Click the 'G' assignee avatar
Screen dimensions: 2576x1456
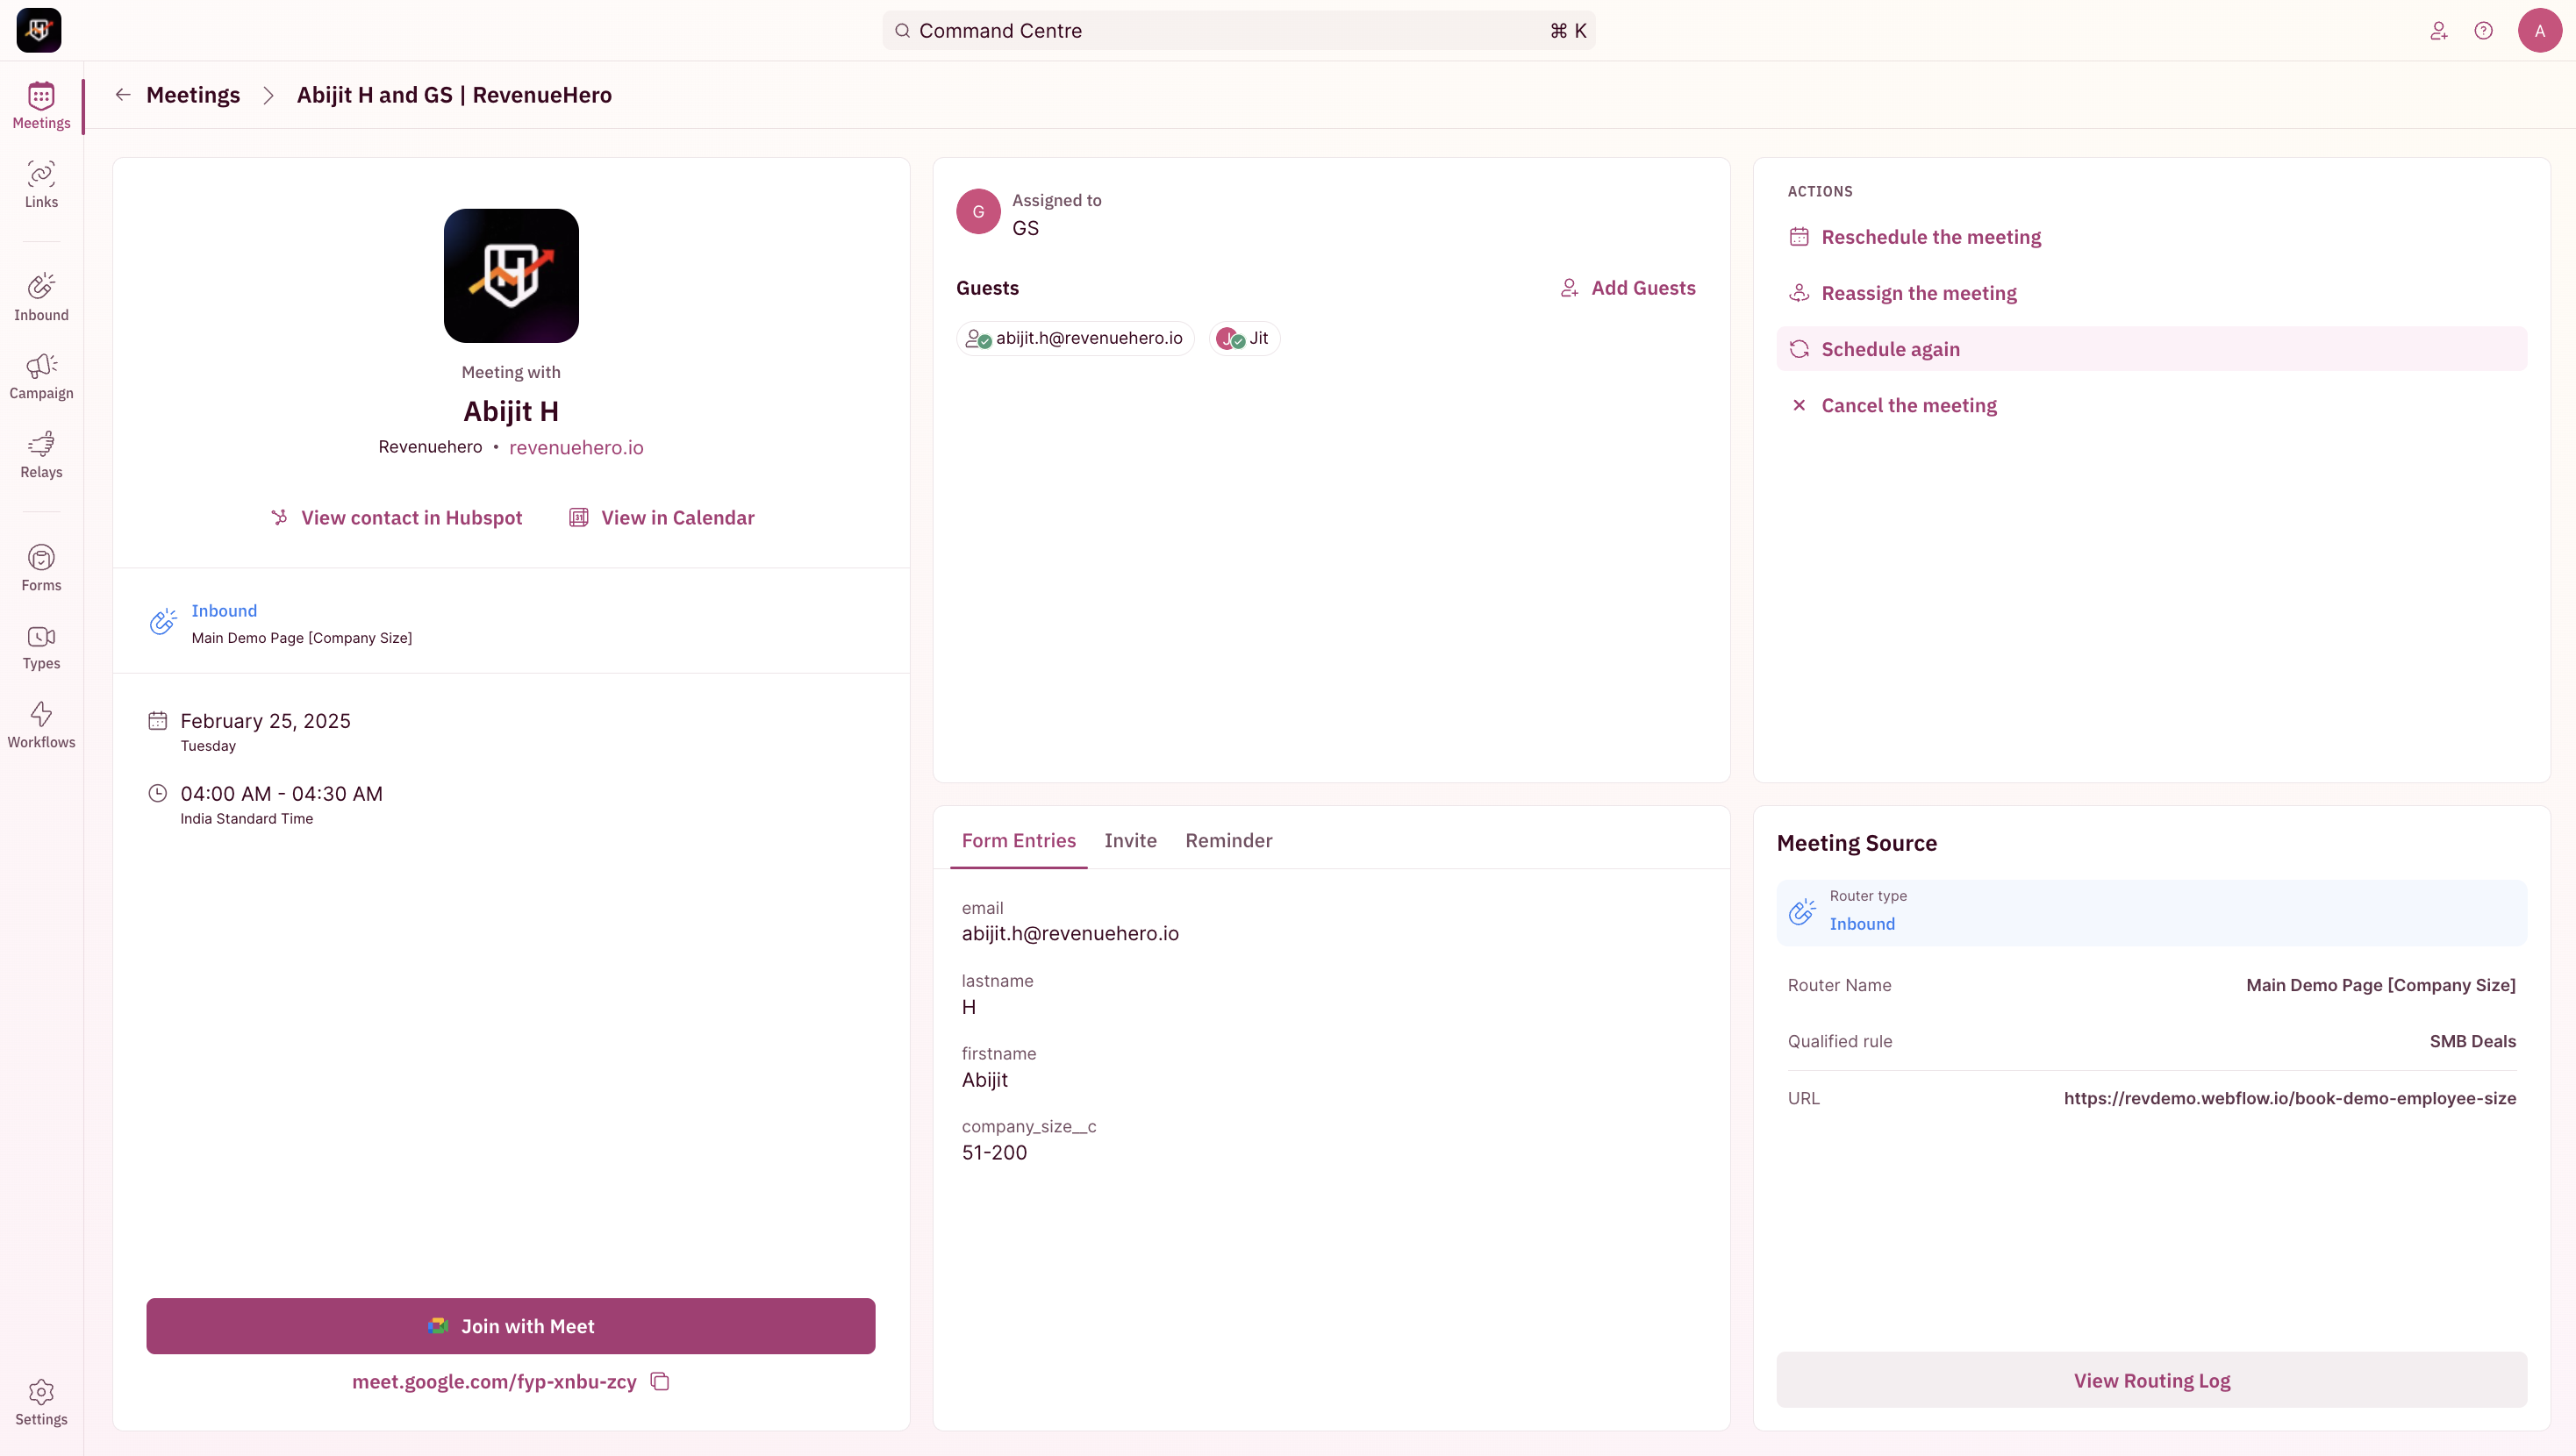[x=978, y=211]
